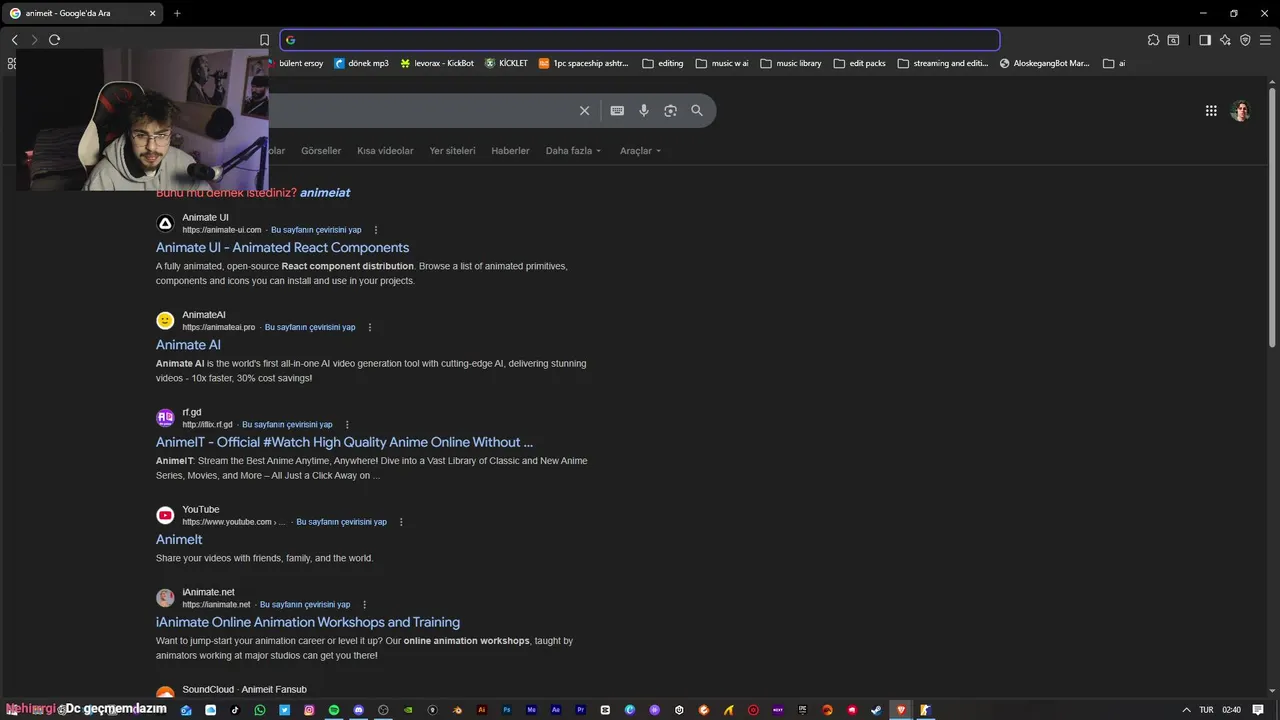1280x720 pixels.
Task: Search by image with Google Lens
Action: (670, 111)
